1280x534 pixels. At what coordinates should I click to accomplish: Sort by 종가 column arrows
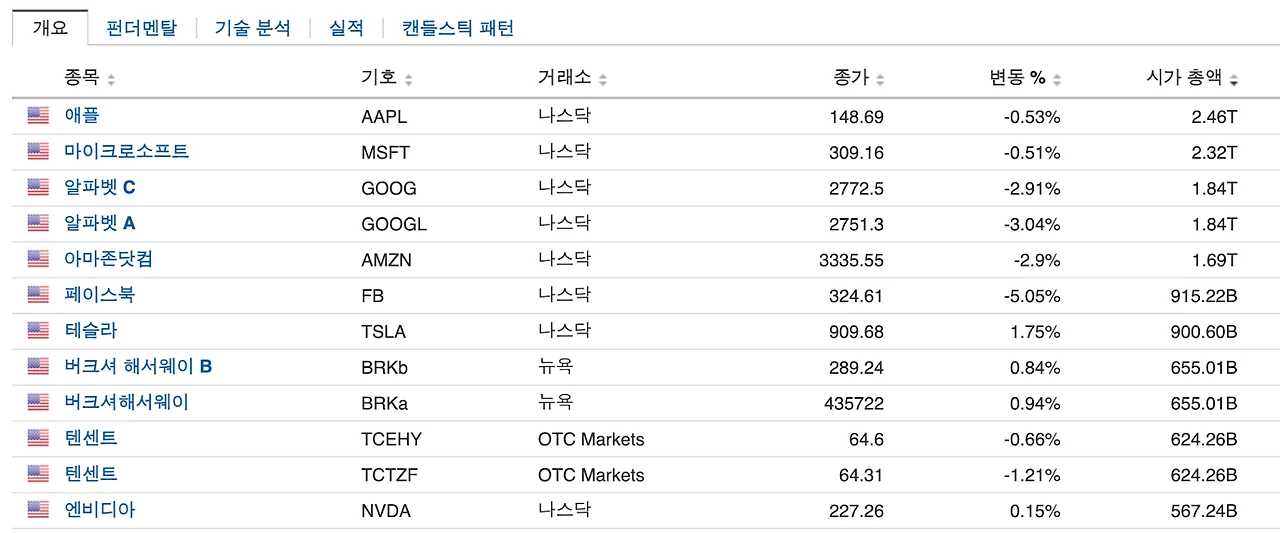880,79
